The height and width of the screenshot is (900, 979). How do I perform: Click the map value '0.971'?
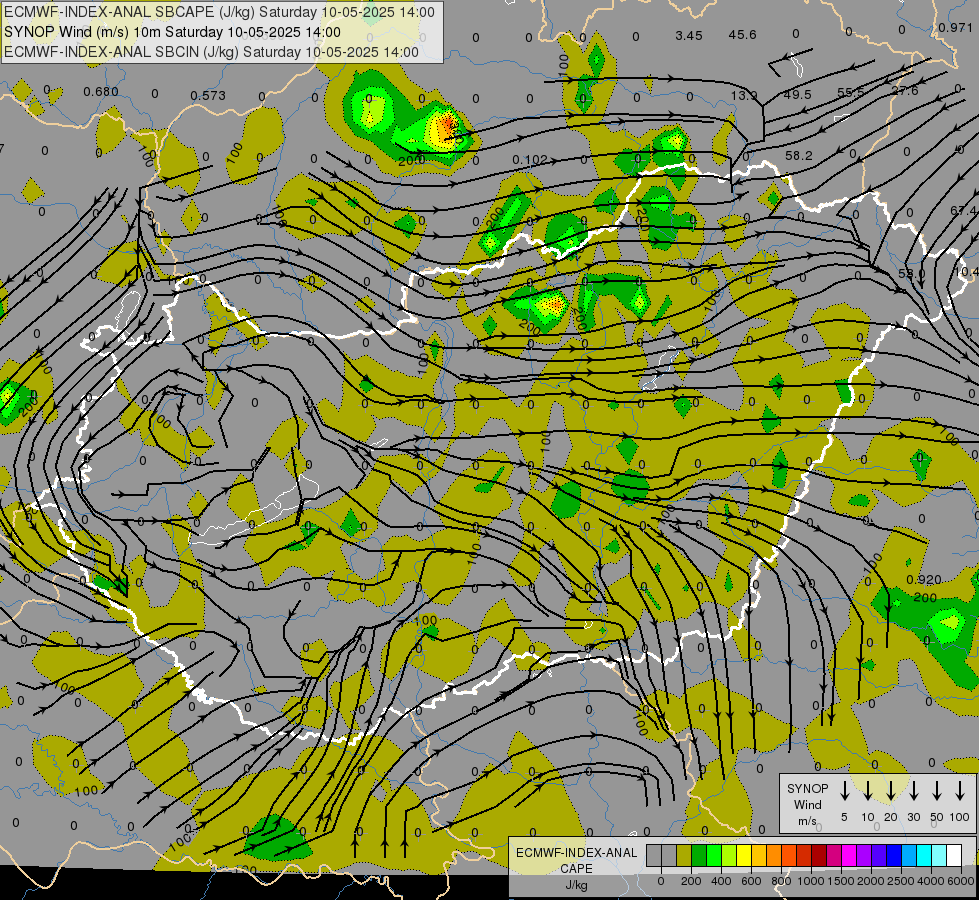pyautogui.click(x=955, y=27)
